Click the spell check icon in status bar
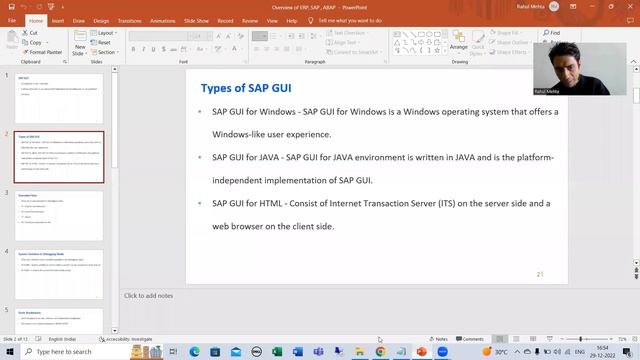 click(x=38, y=339)
